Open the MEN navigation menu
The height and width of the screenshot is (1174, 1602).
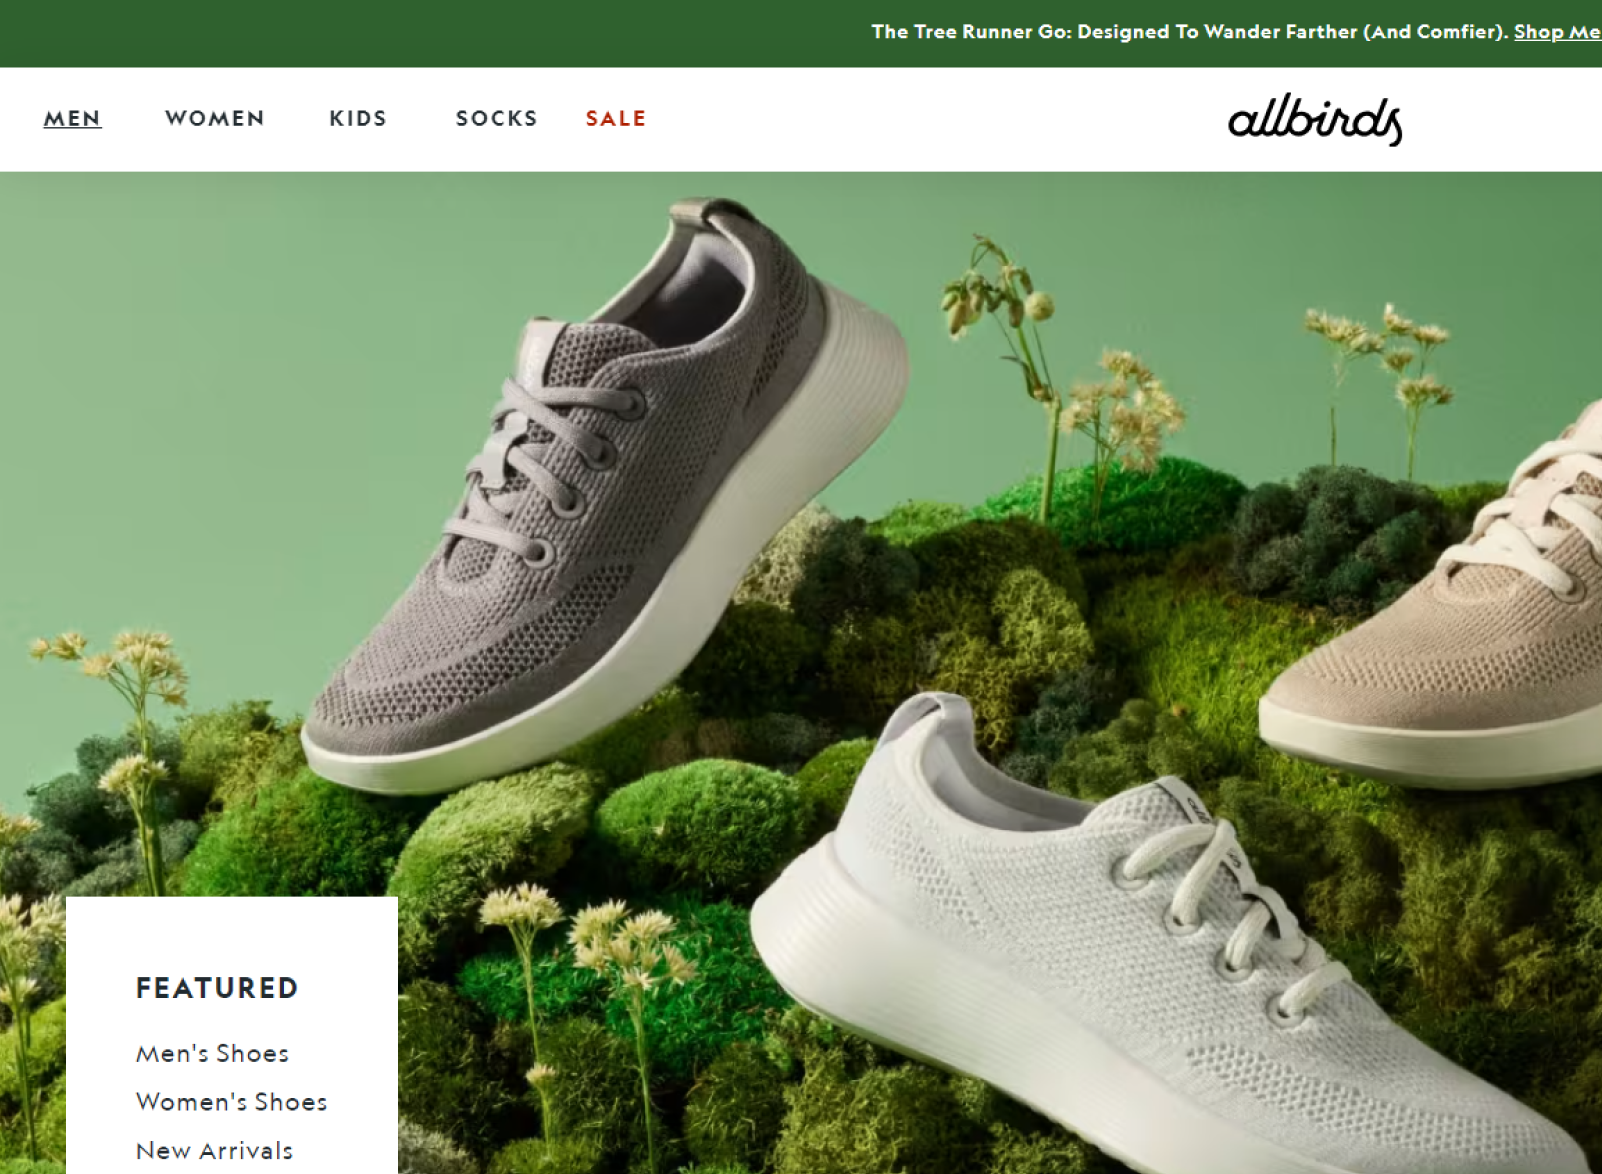(x=72, y=118)
